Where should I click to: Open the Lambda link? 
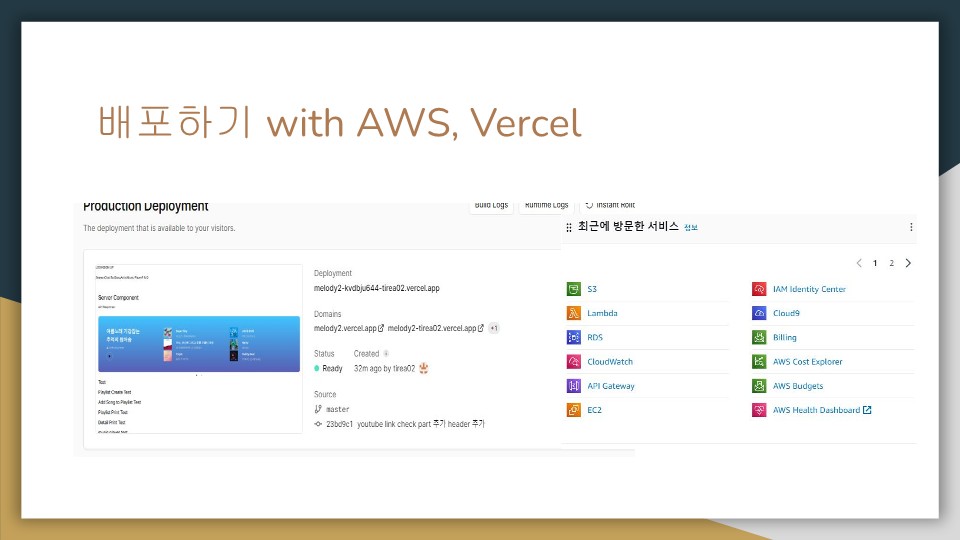pos(602,313)
